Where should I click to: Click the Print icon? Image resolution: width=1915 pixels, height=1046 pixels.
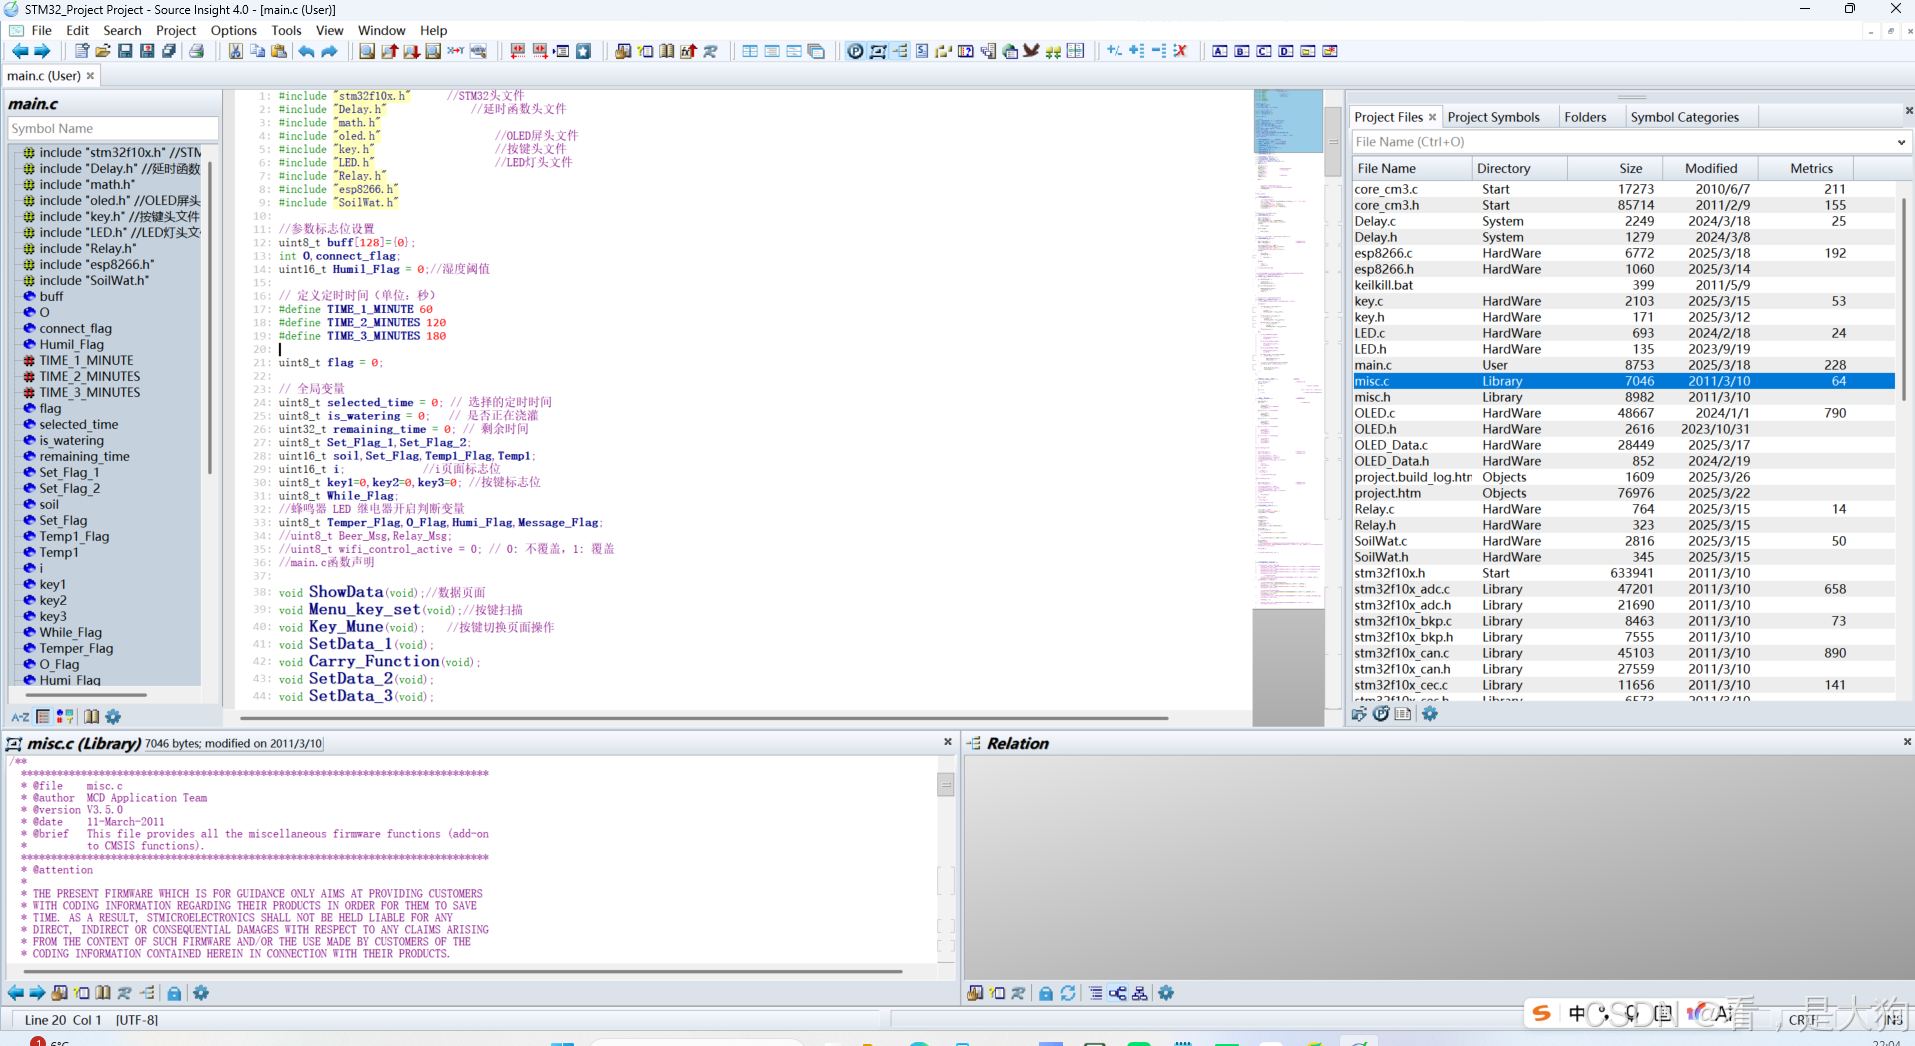(197, 51)
